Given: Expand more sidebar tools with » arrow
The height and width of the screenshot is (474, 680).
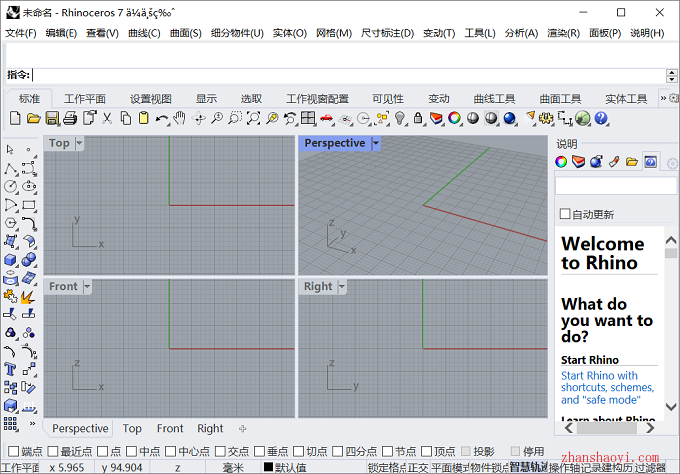Looking at the screenshot, I should coord(32,423).
